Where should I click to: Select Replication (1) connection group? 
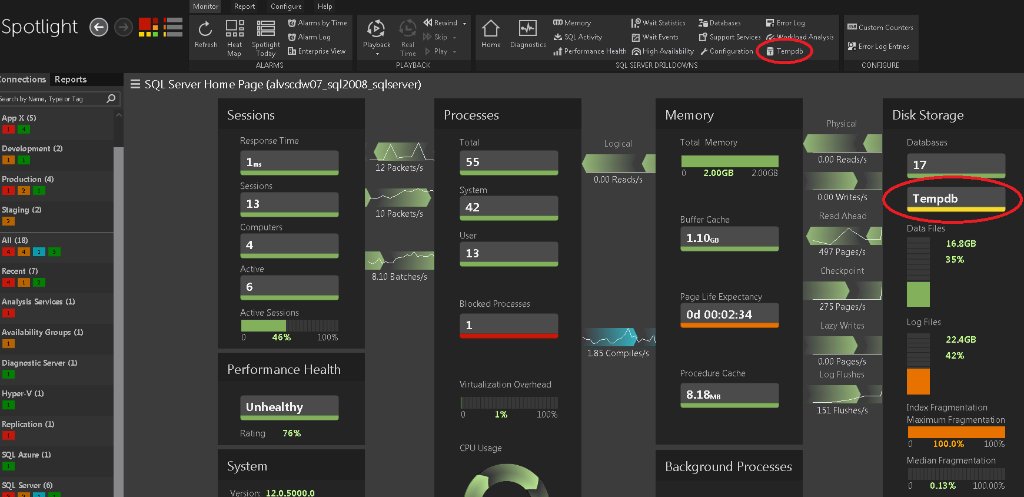[x=28, y=425]
